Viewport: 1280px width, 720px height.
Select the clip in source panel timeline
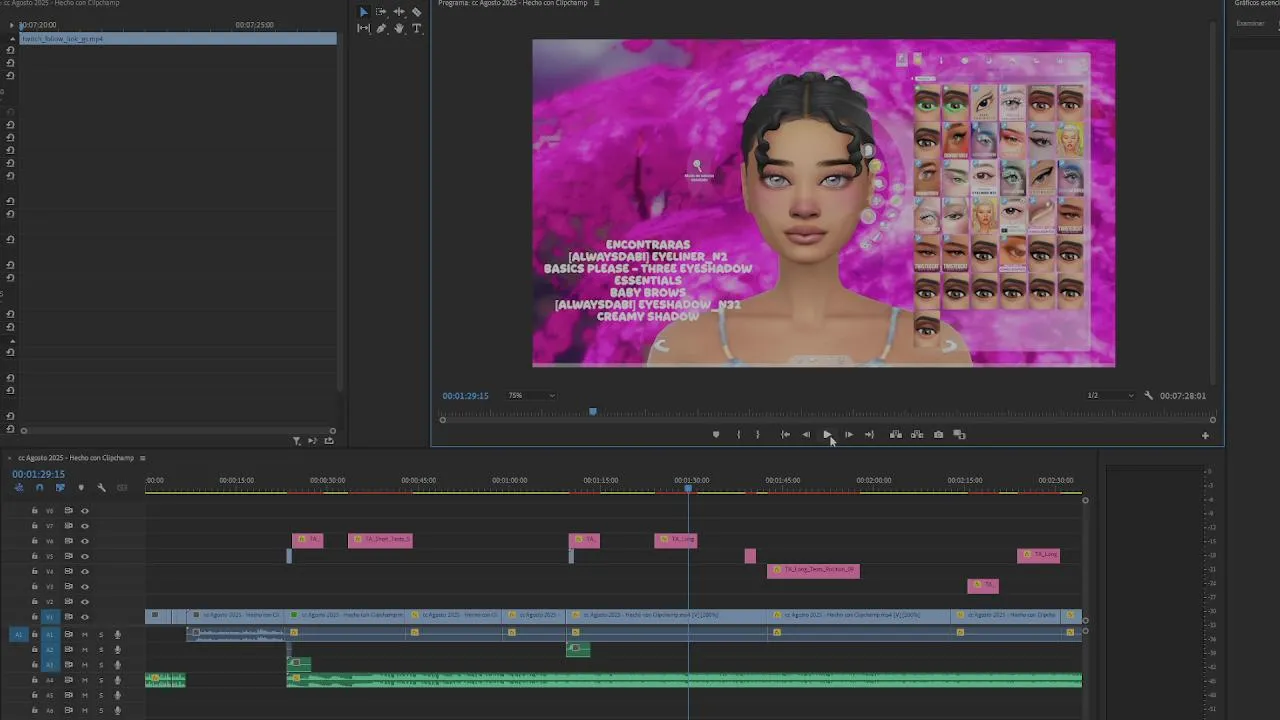tap(178, 39)
